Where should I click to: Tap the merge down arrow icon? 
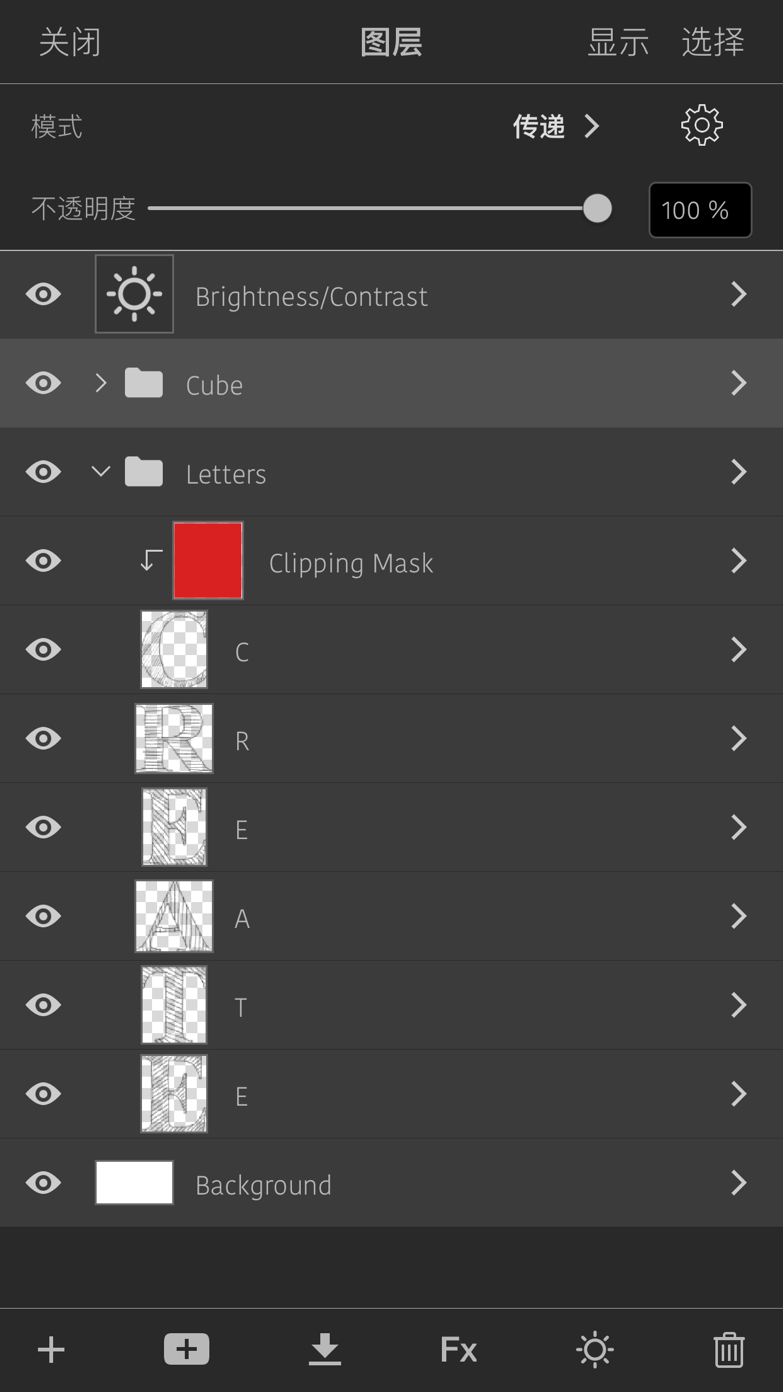tap(325, 1350)
